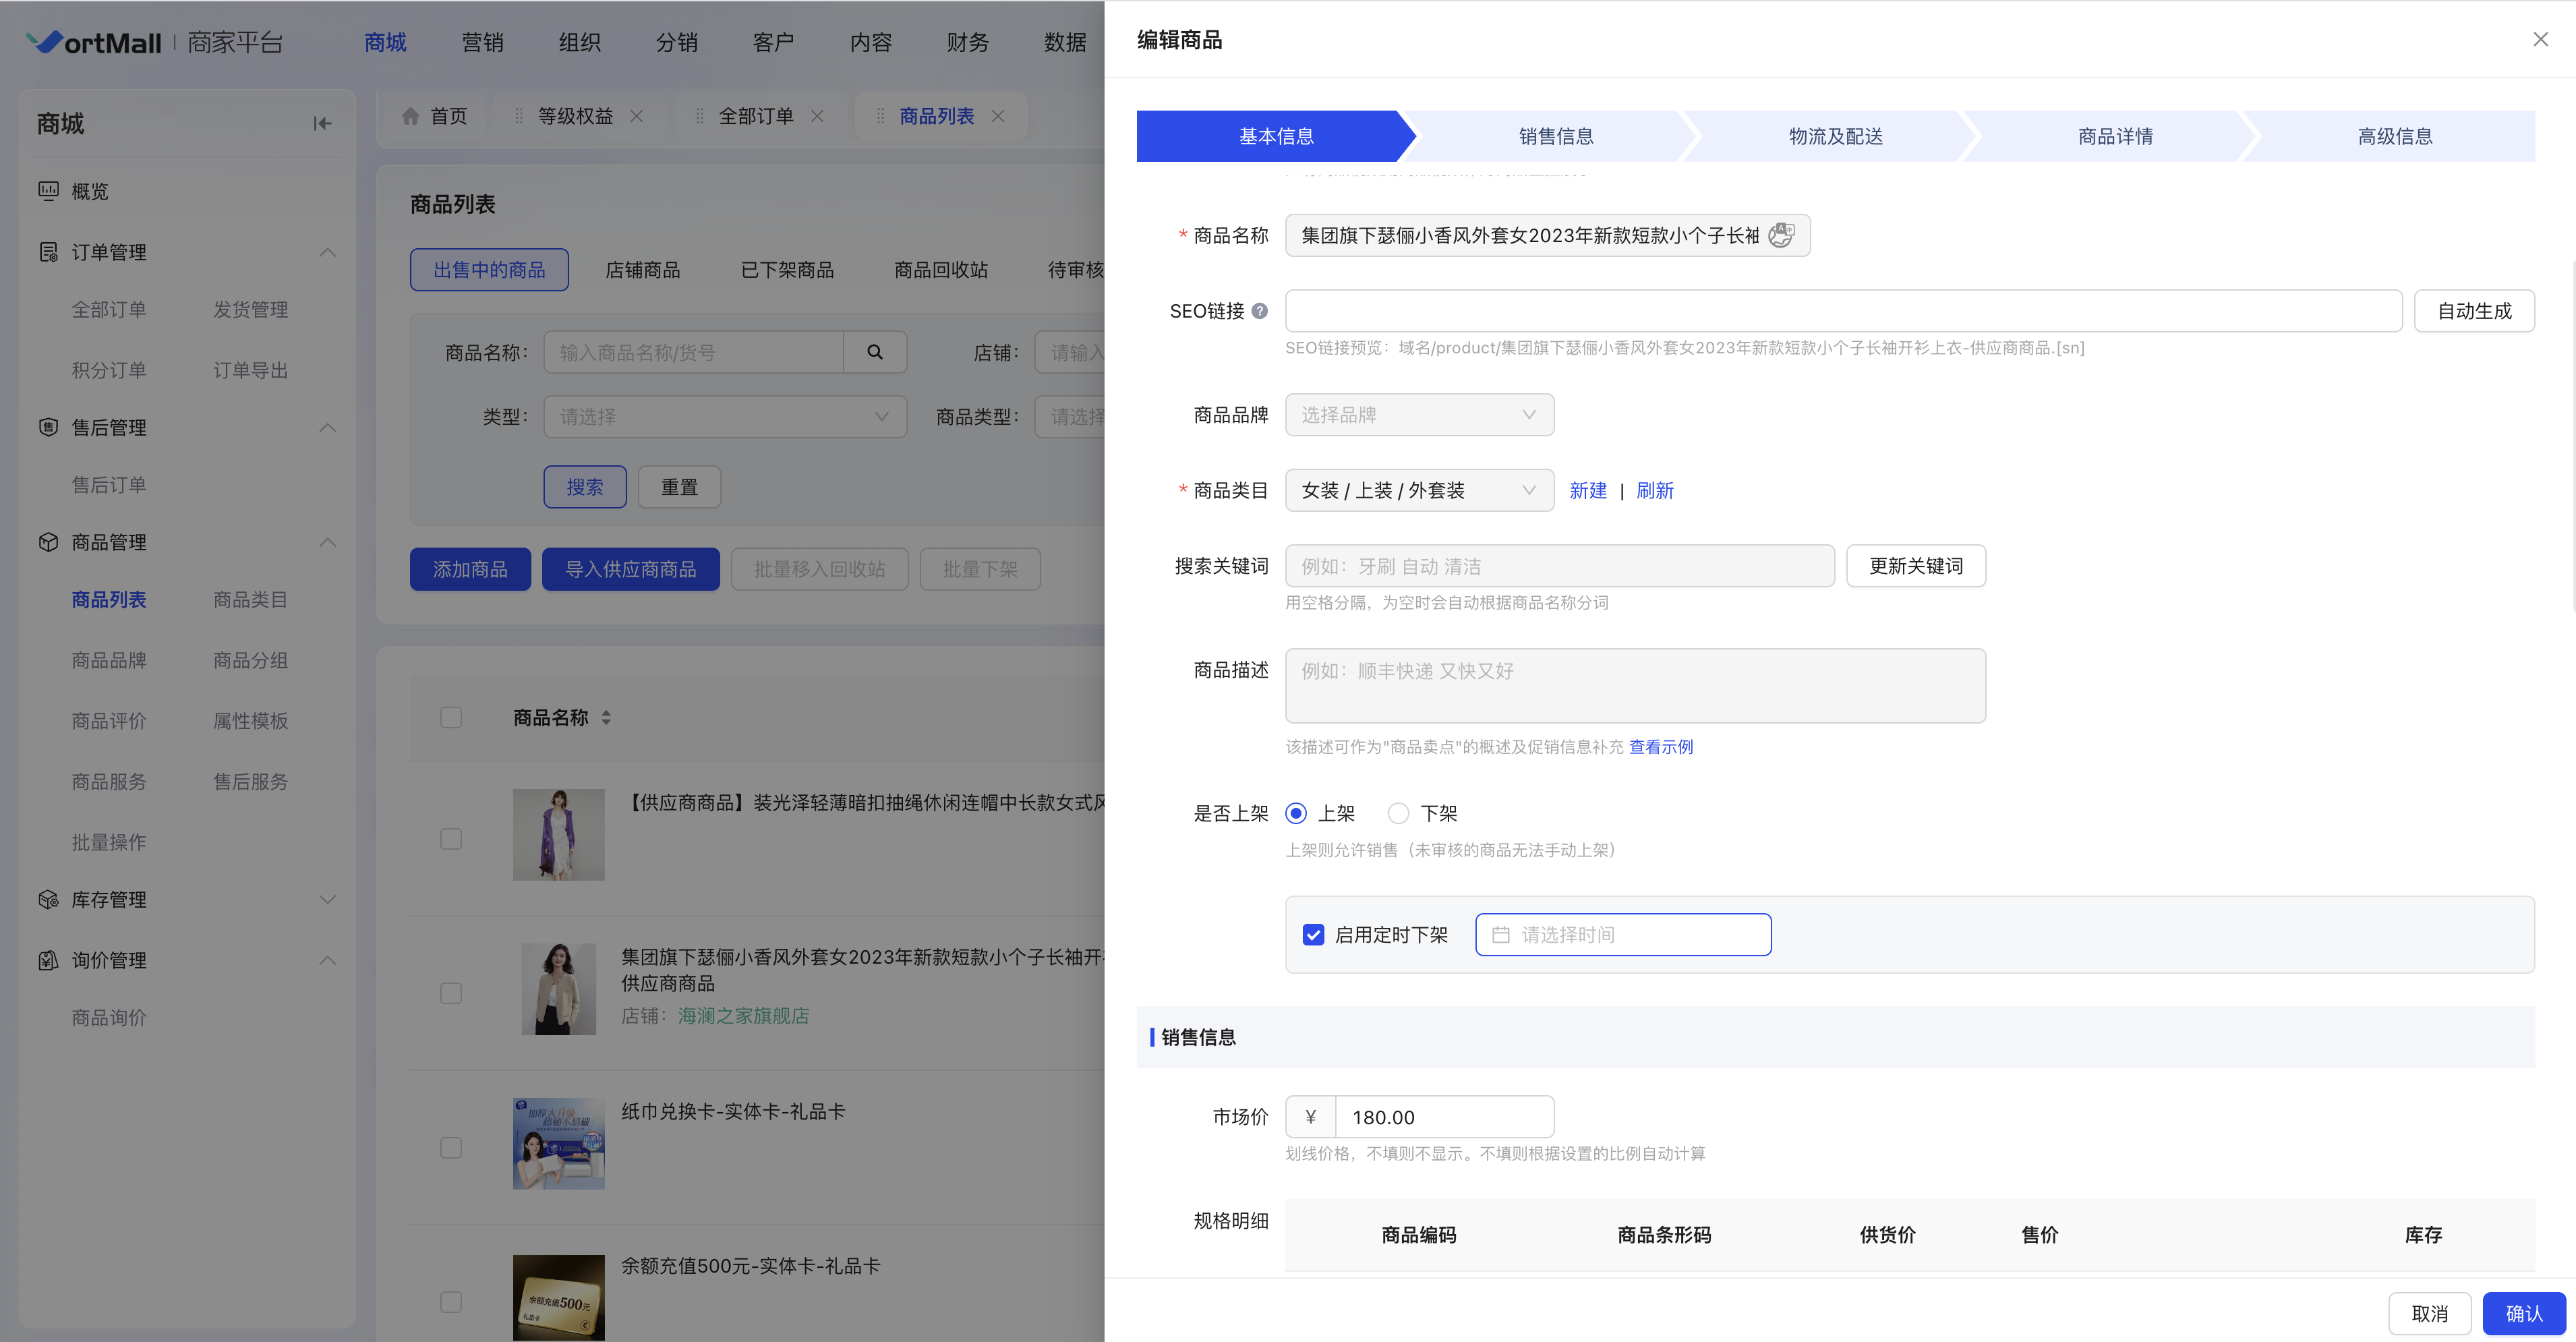Select the 下架 radio button
This screenshot has width=2576, height=1342.
pos(1398,813)
